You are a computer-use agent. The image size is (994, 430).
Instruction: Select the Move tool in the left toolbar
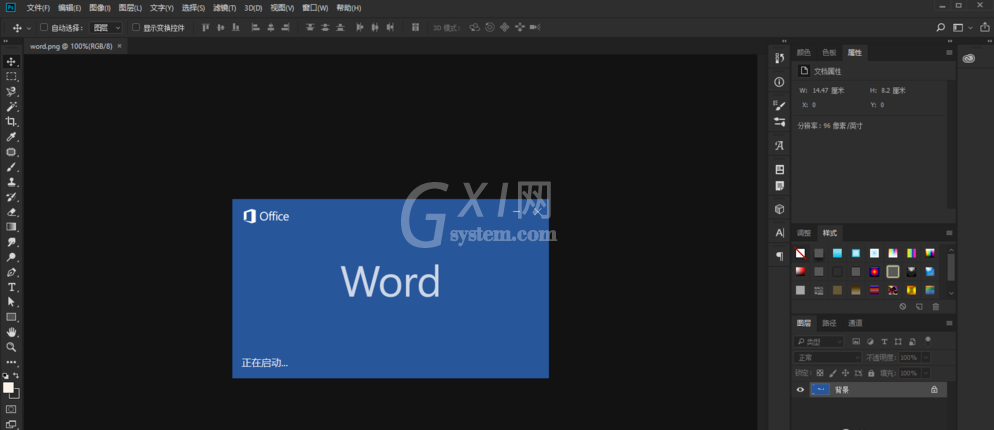point(11,62)
